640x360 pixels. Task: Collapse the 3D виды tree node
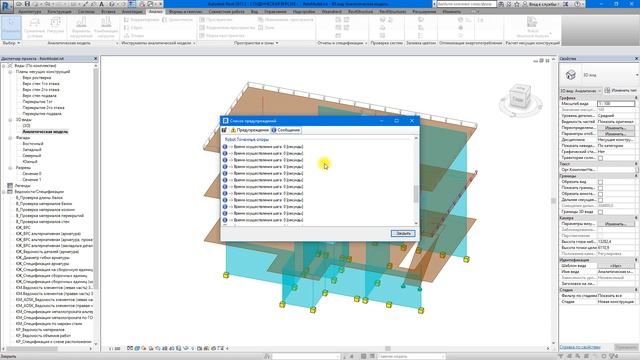click(x=10, y=120)
